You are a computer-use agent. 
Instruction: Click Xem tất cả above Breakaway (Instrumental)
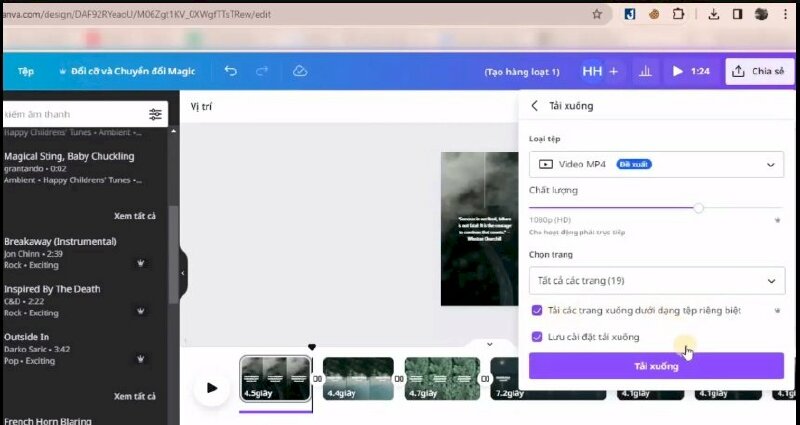coord(135,216)
